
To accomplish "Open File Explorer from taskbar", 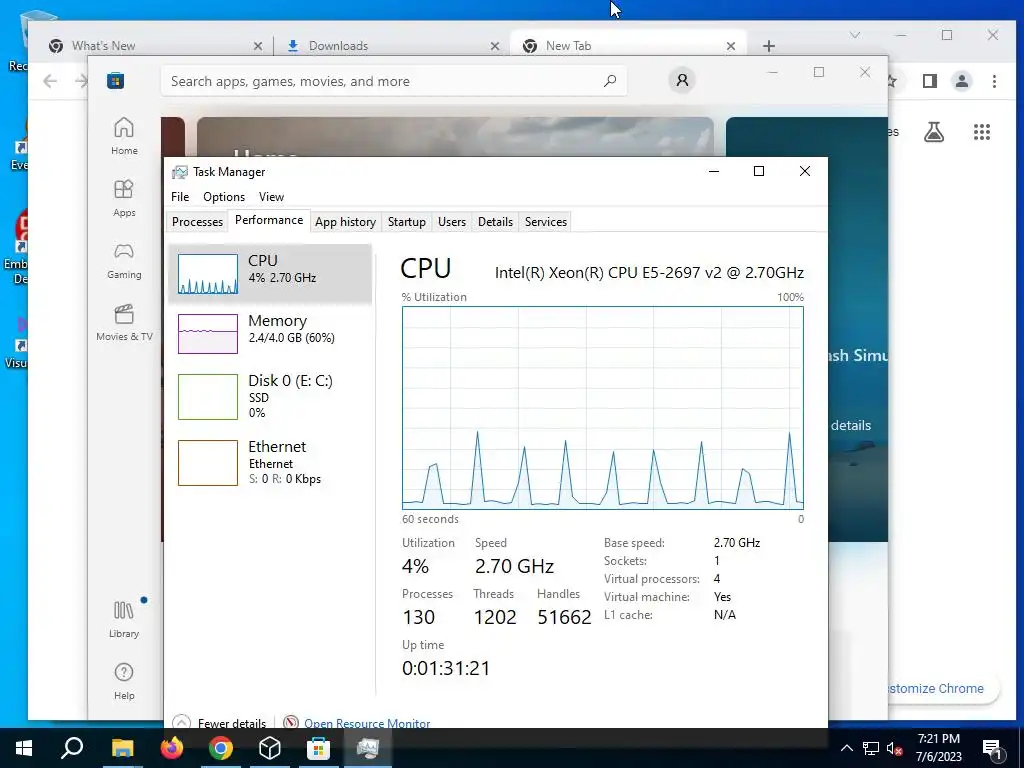I will tap(122, 748).
